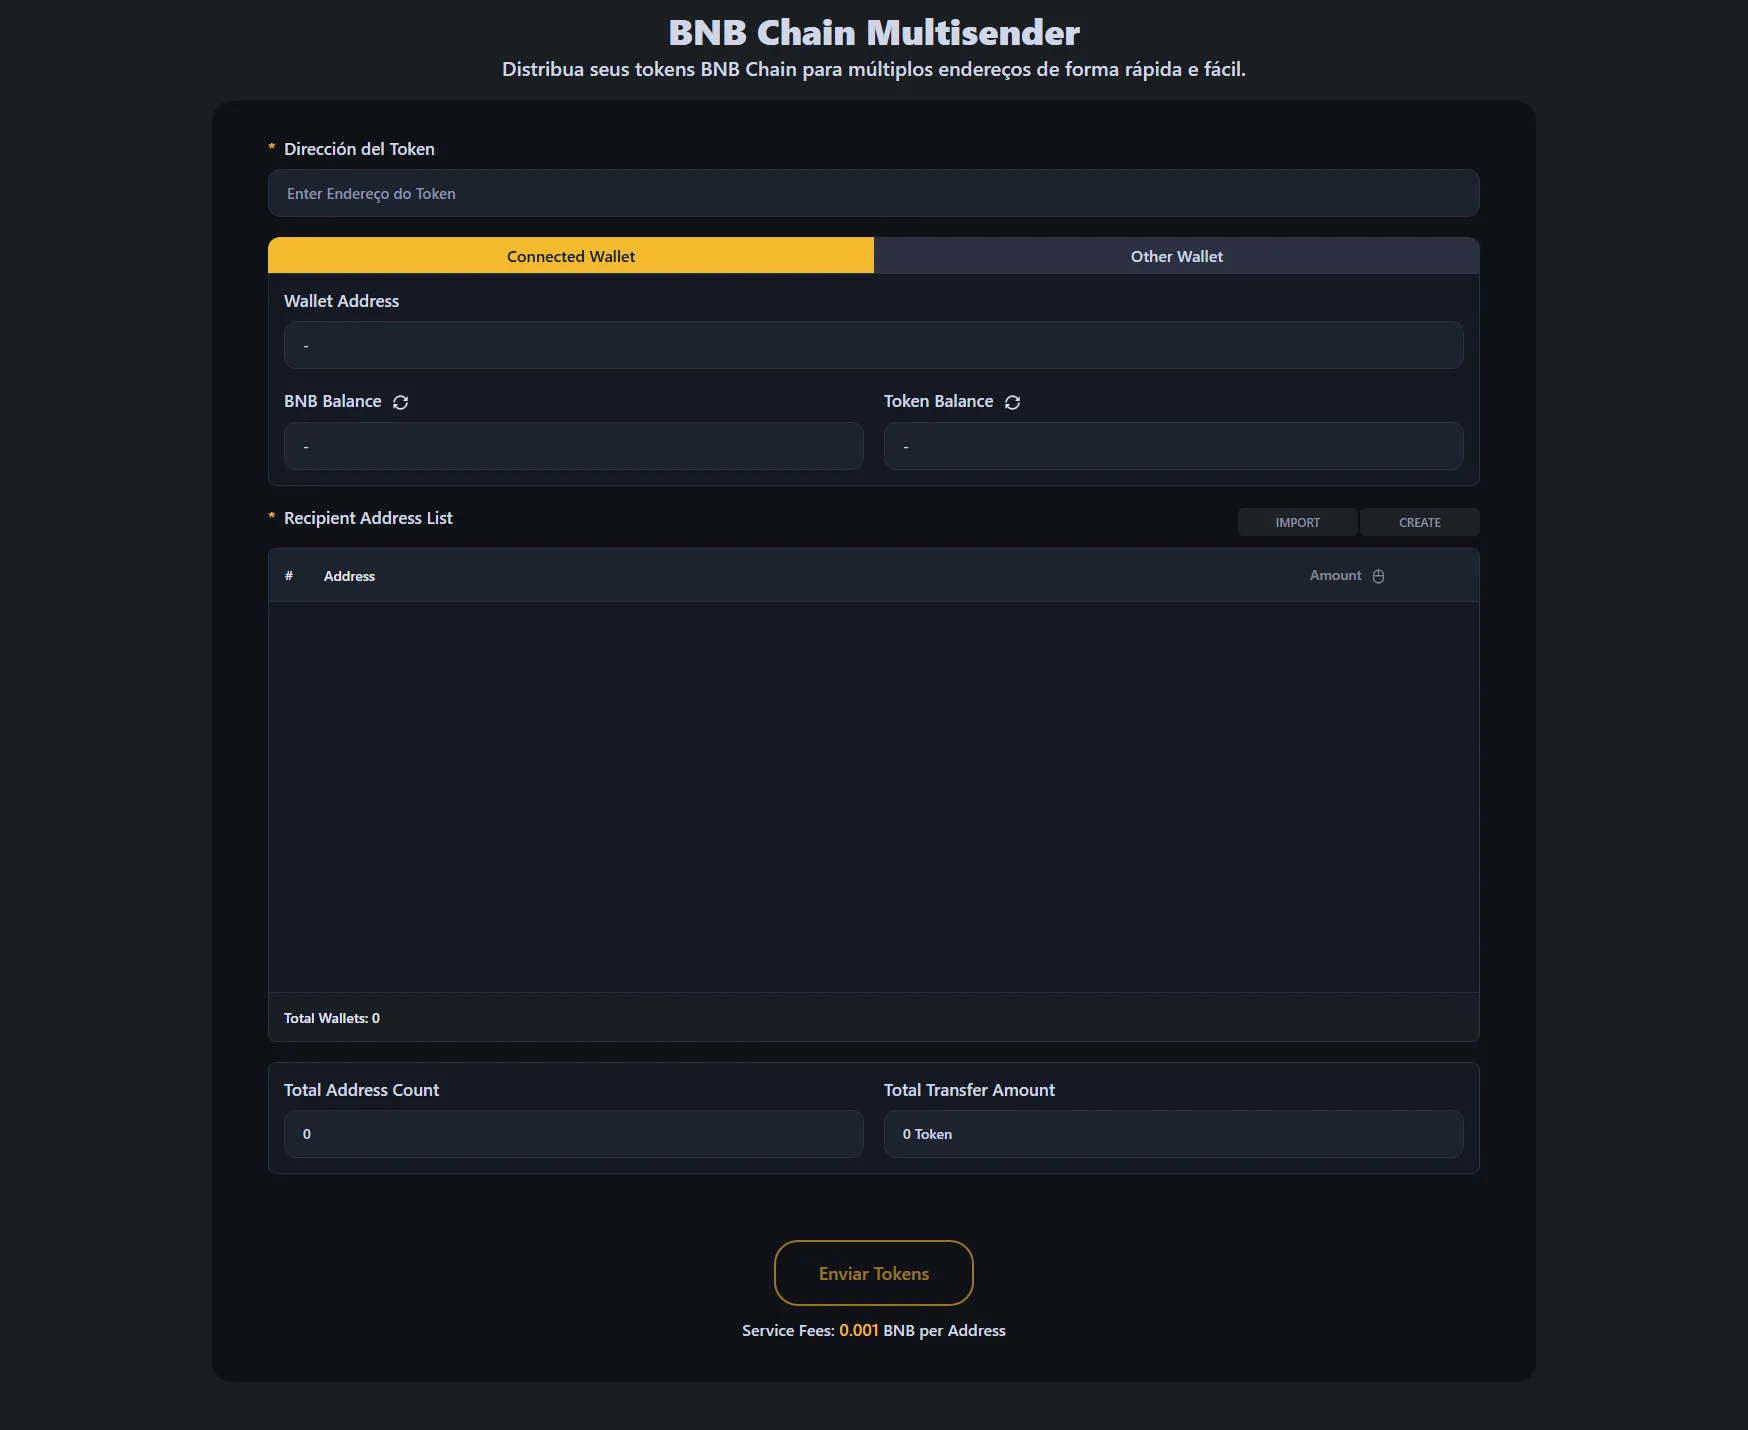Select the Other Wallet tab

coord(1176,256)
